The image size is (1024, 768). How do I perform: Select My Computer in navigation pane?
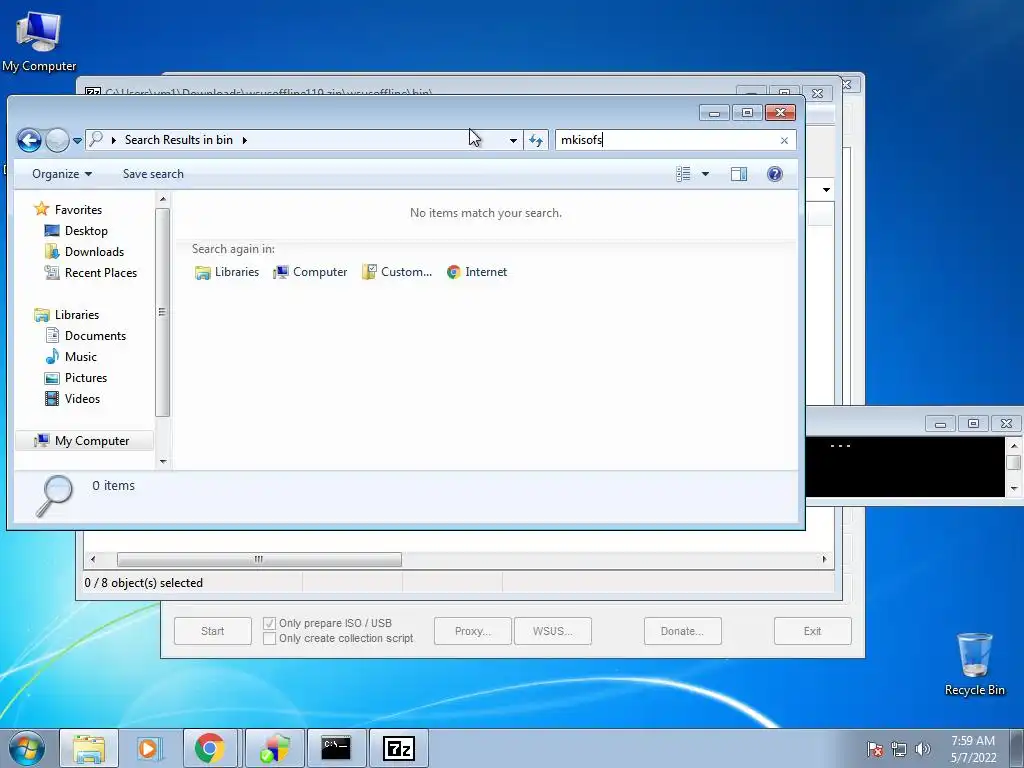tap(84, 441)
